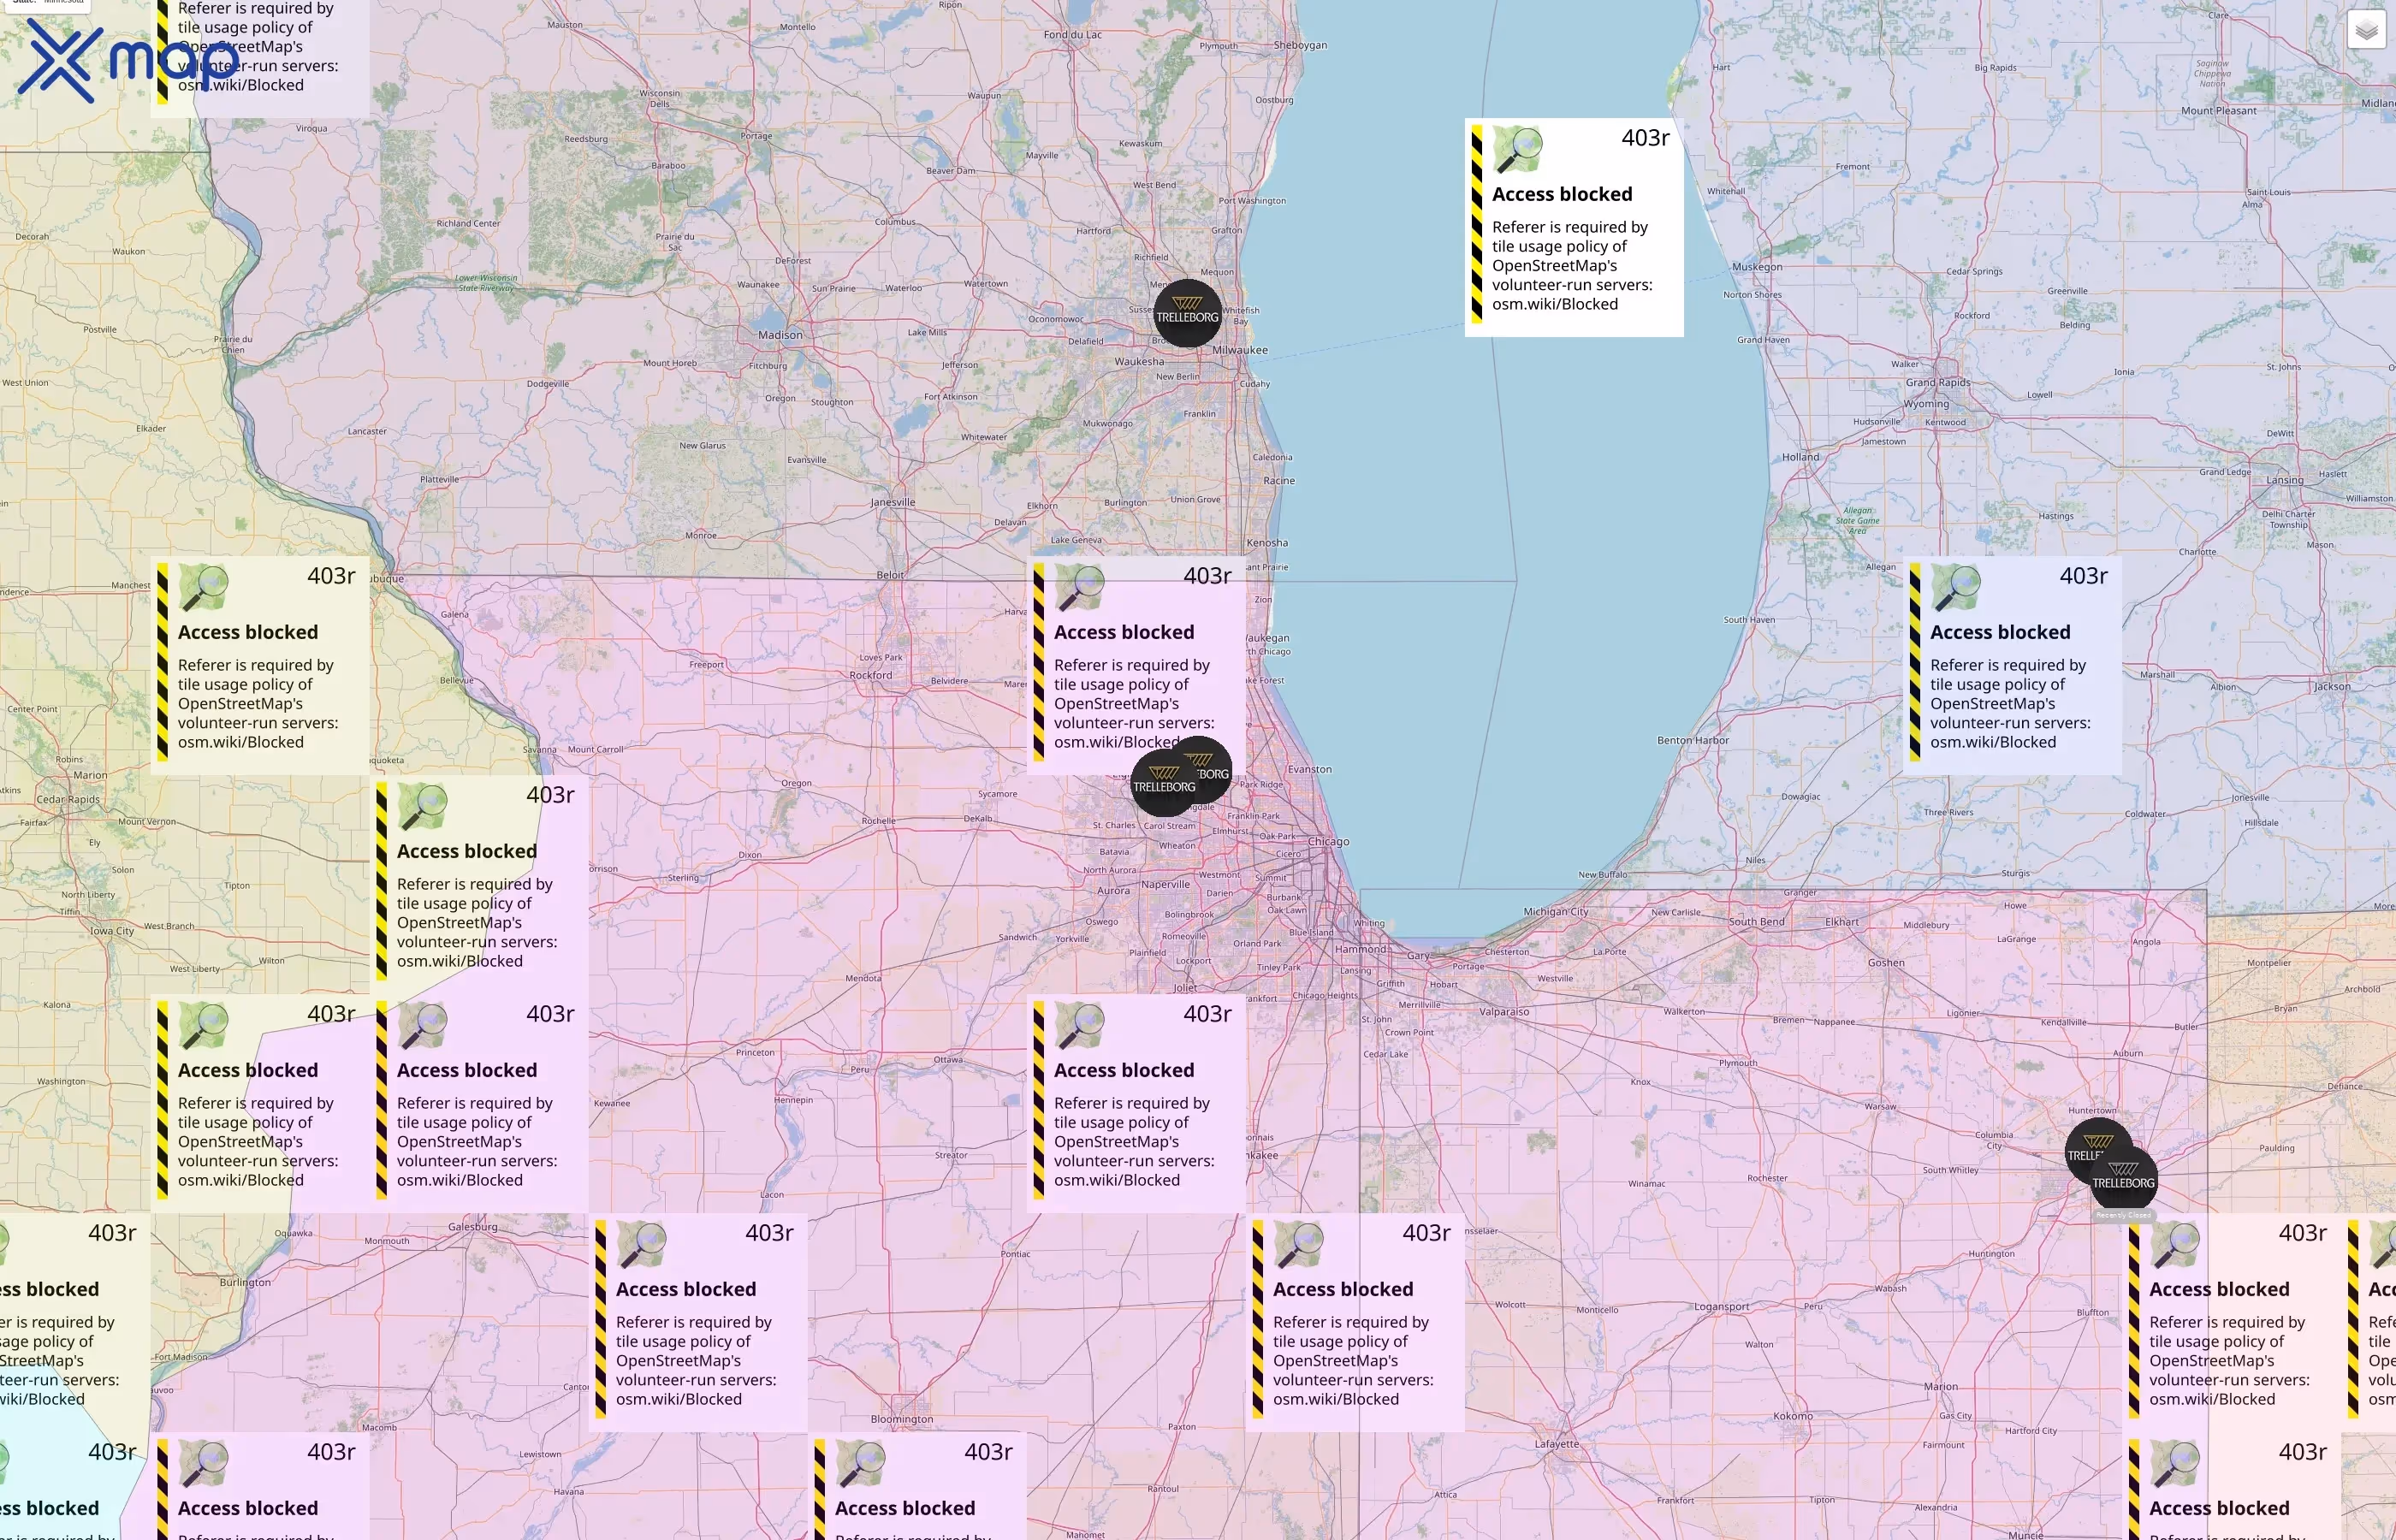Click the Valparaiso city label
Image resolution: width=2396 pixels, height=1540 pixels.
[1504, 1012]
